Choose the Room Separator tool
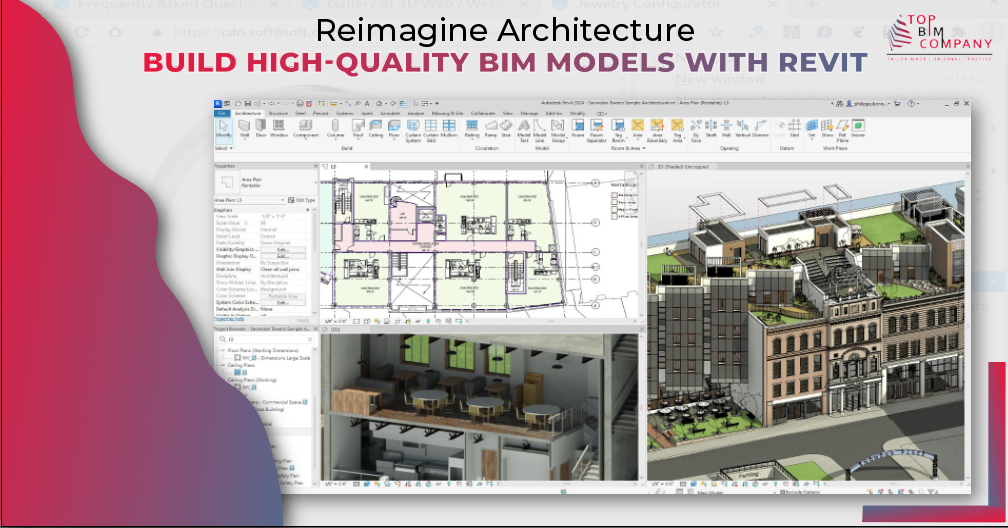This screenshot has width=1008, height=528. coord(597,131)
